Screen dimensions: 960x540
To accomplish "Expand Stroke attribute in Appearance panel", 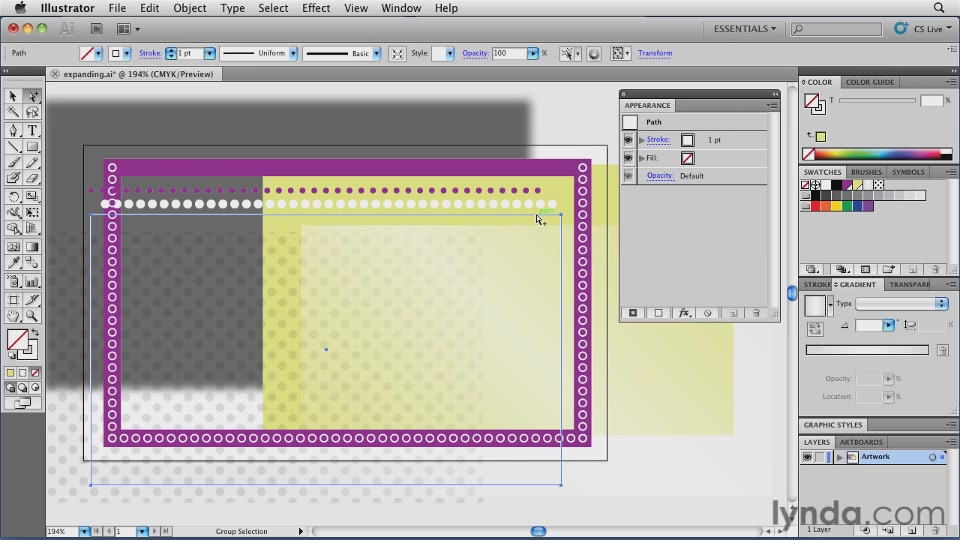I will (x=642, y=140).
